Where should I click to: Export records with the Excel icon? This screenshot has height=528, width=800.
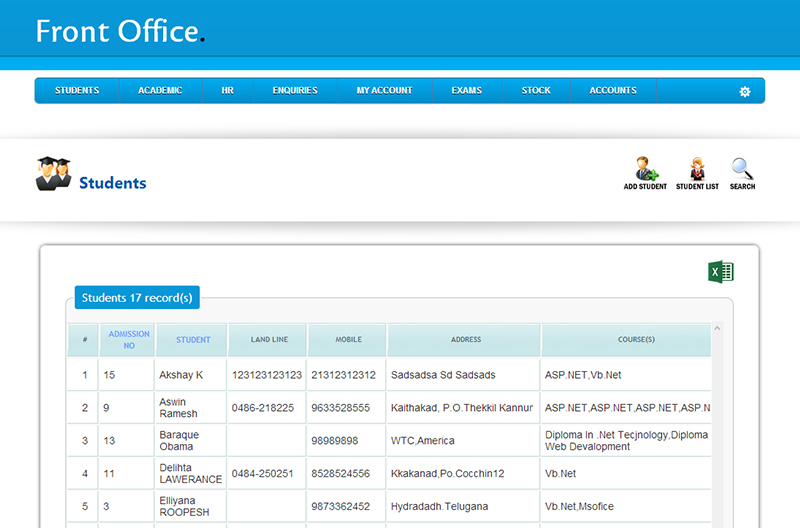721,272
